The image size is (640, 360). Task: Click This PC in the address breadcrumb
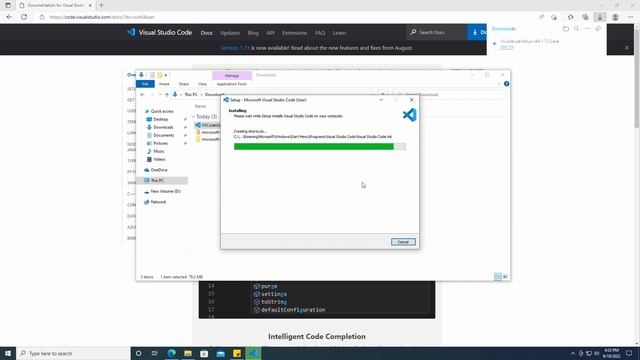[x=191, y=95]
